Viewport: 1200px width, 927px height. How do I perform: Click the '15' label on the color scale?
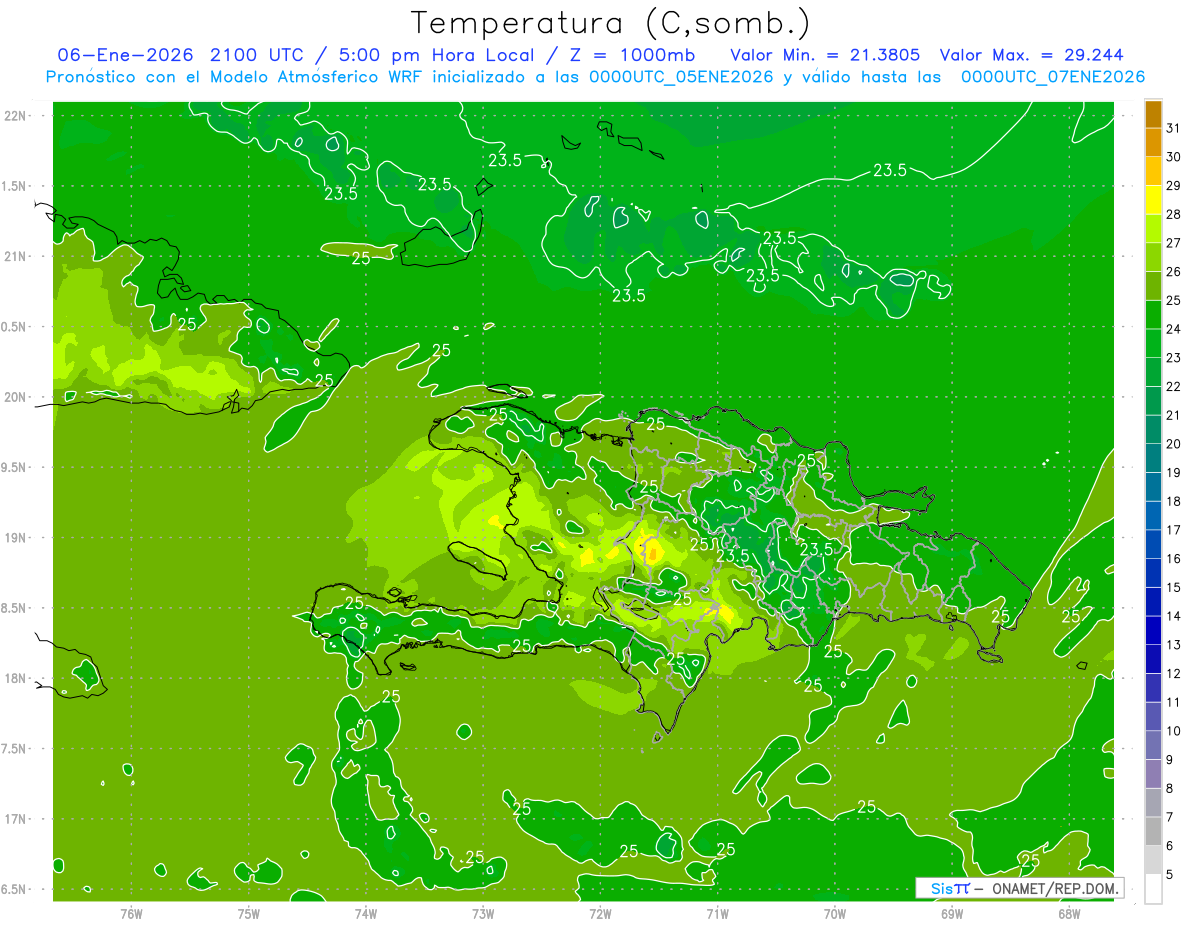[x=1173, y=587]
